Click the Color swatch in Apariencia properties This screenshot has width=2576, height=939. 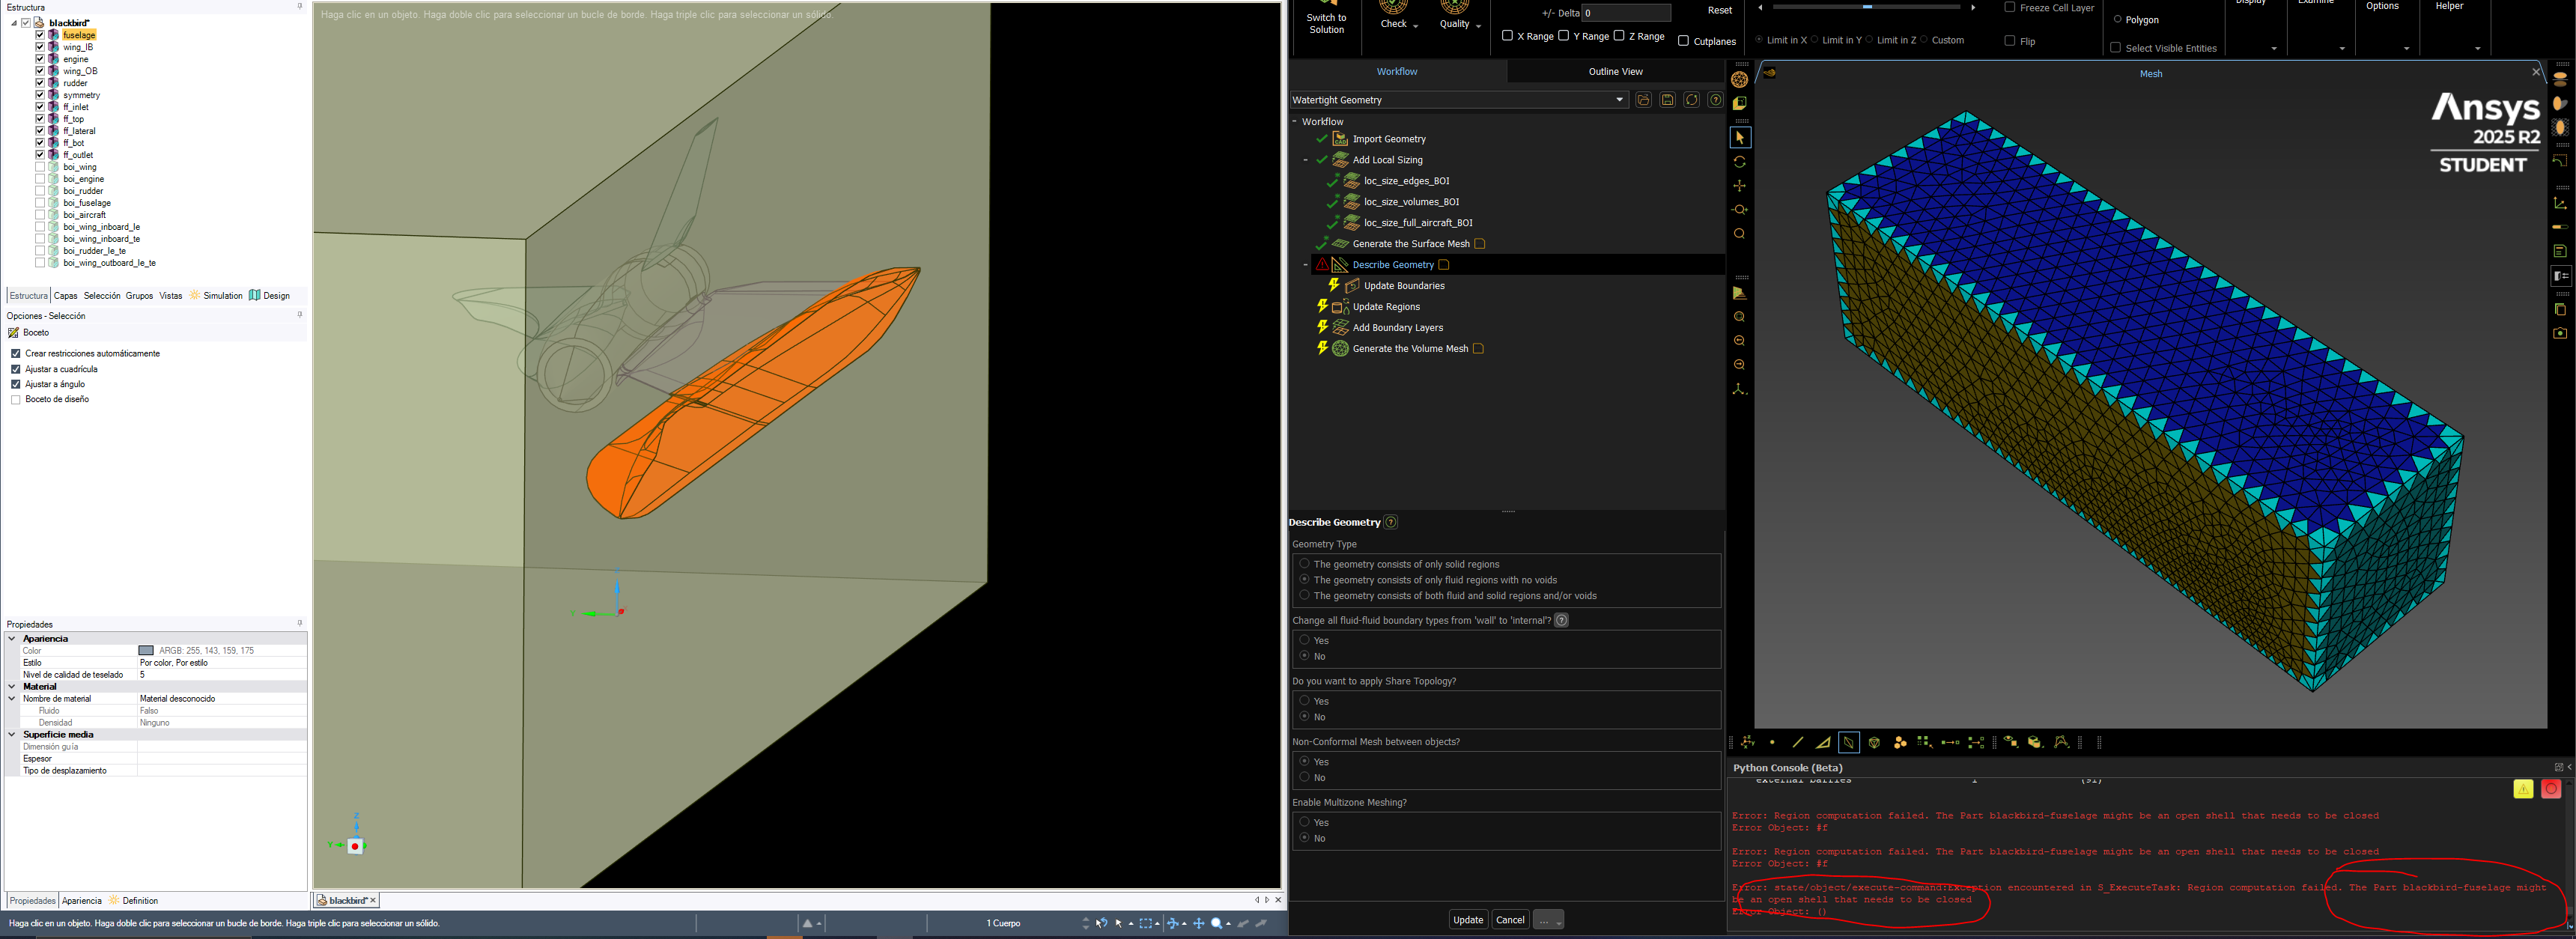point(146,651)
